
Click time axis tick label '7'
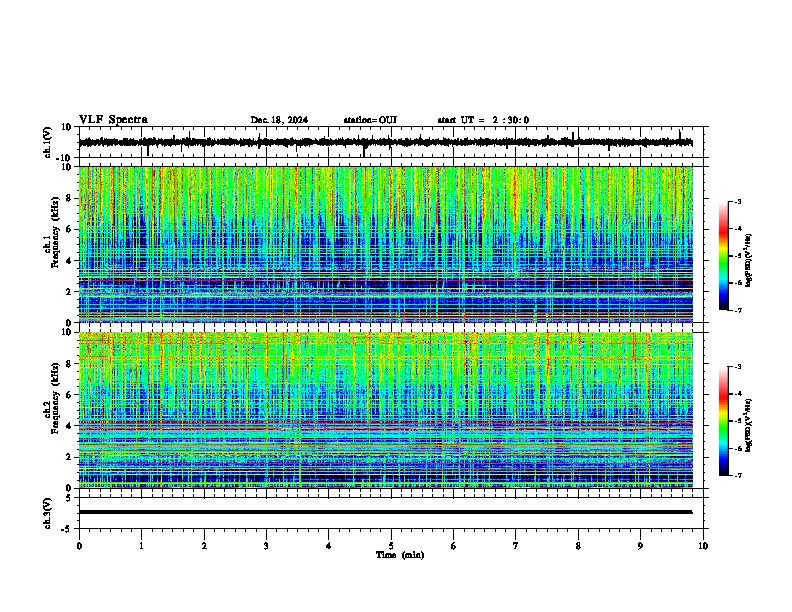coord(516,546)
